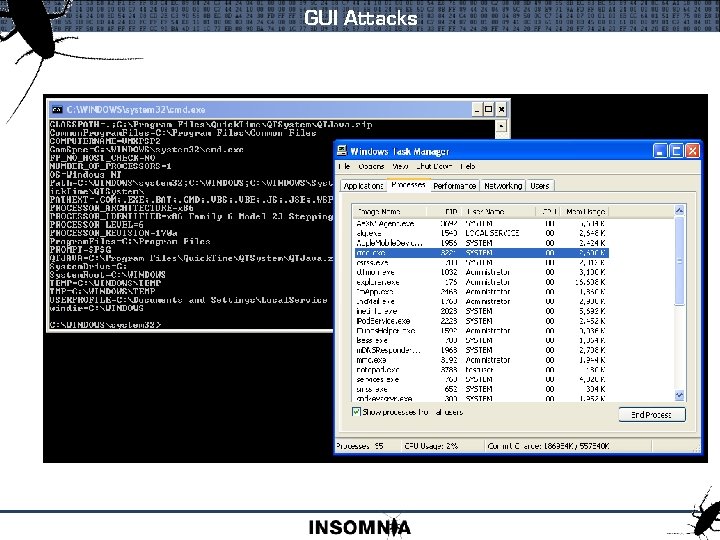The image size is (720, 540).
Task: Sort processes by CPU column header
Action: pyautogui.click(x=548, y=211)
